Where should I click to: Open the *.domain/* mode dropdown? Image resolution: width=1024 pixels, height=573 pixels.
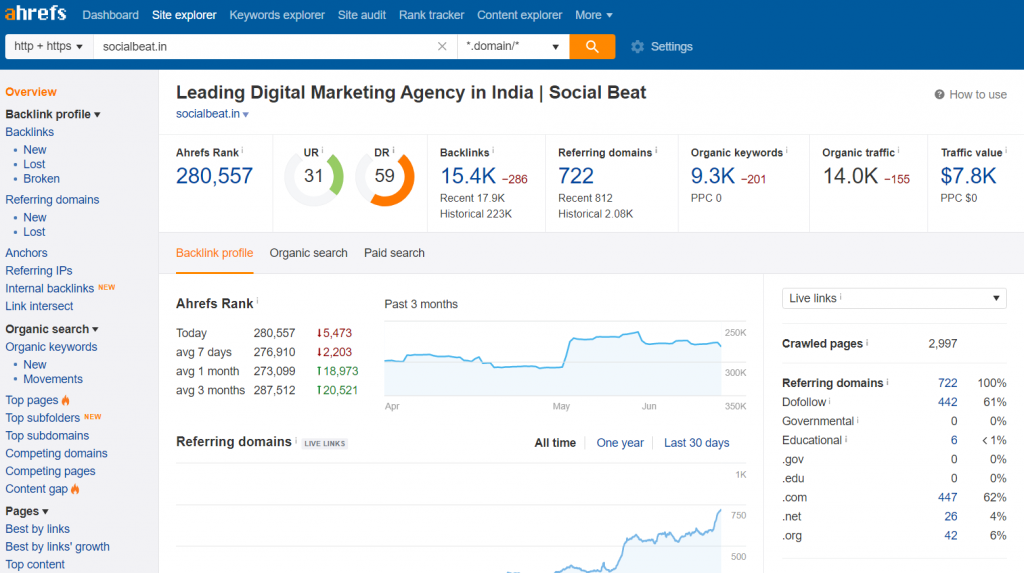(x=513, y=46)
